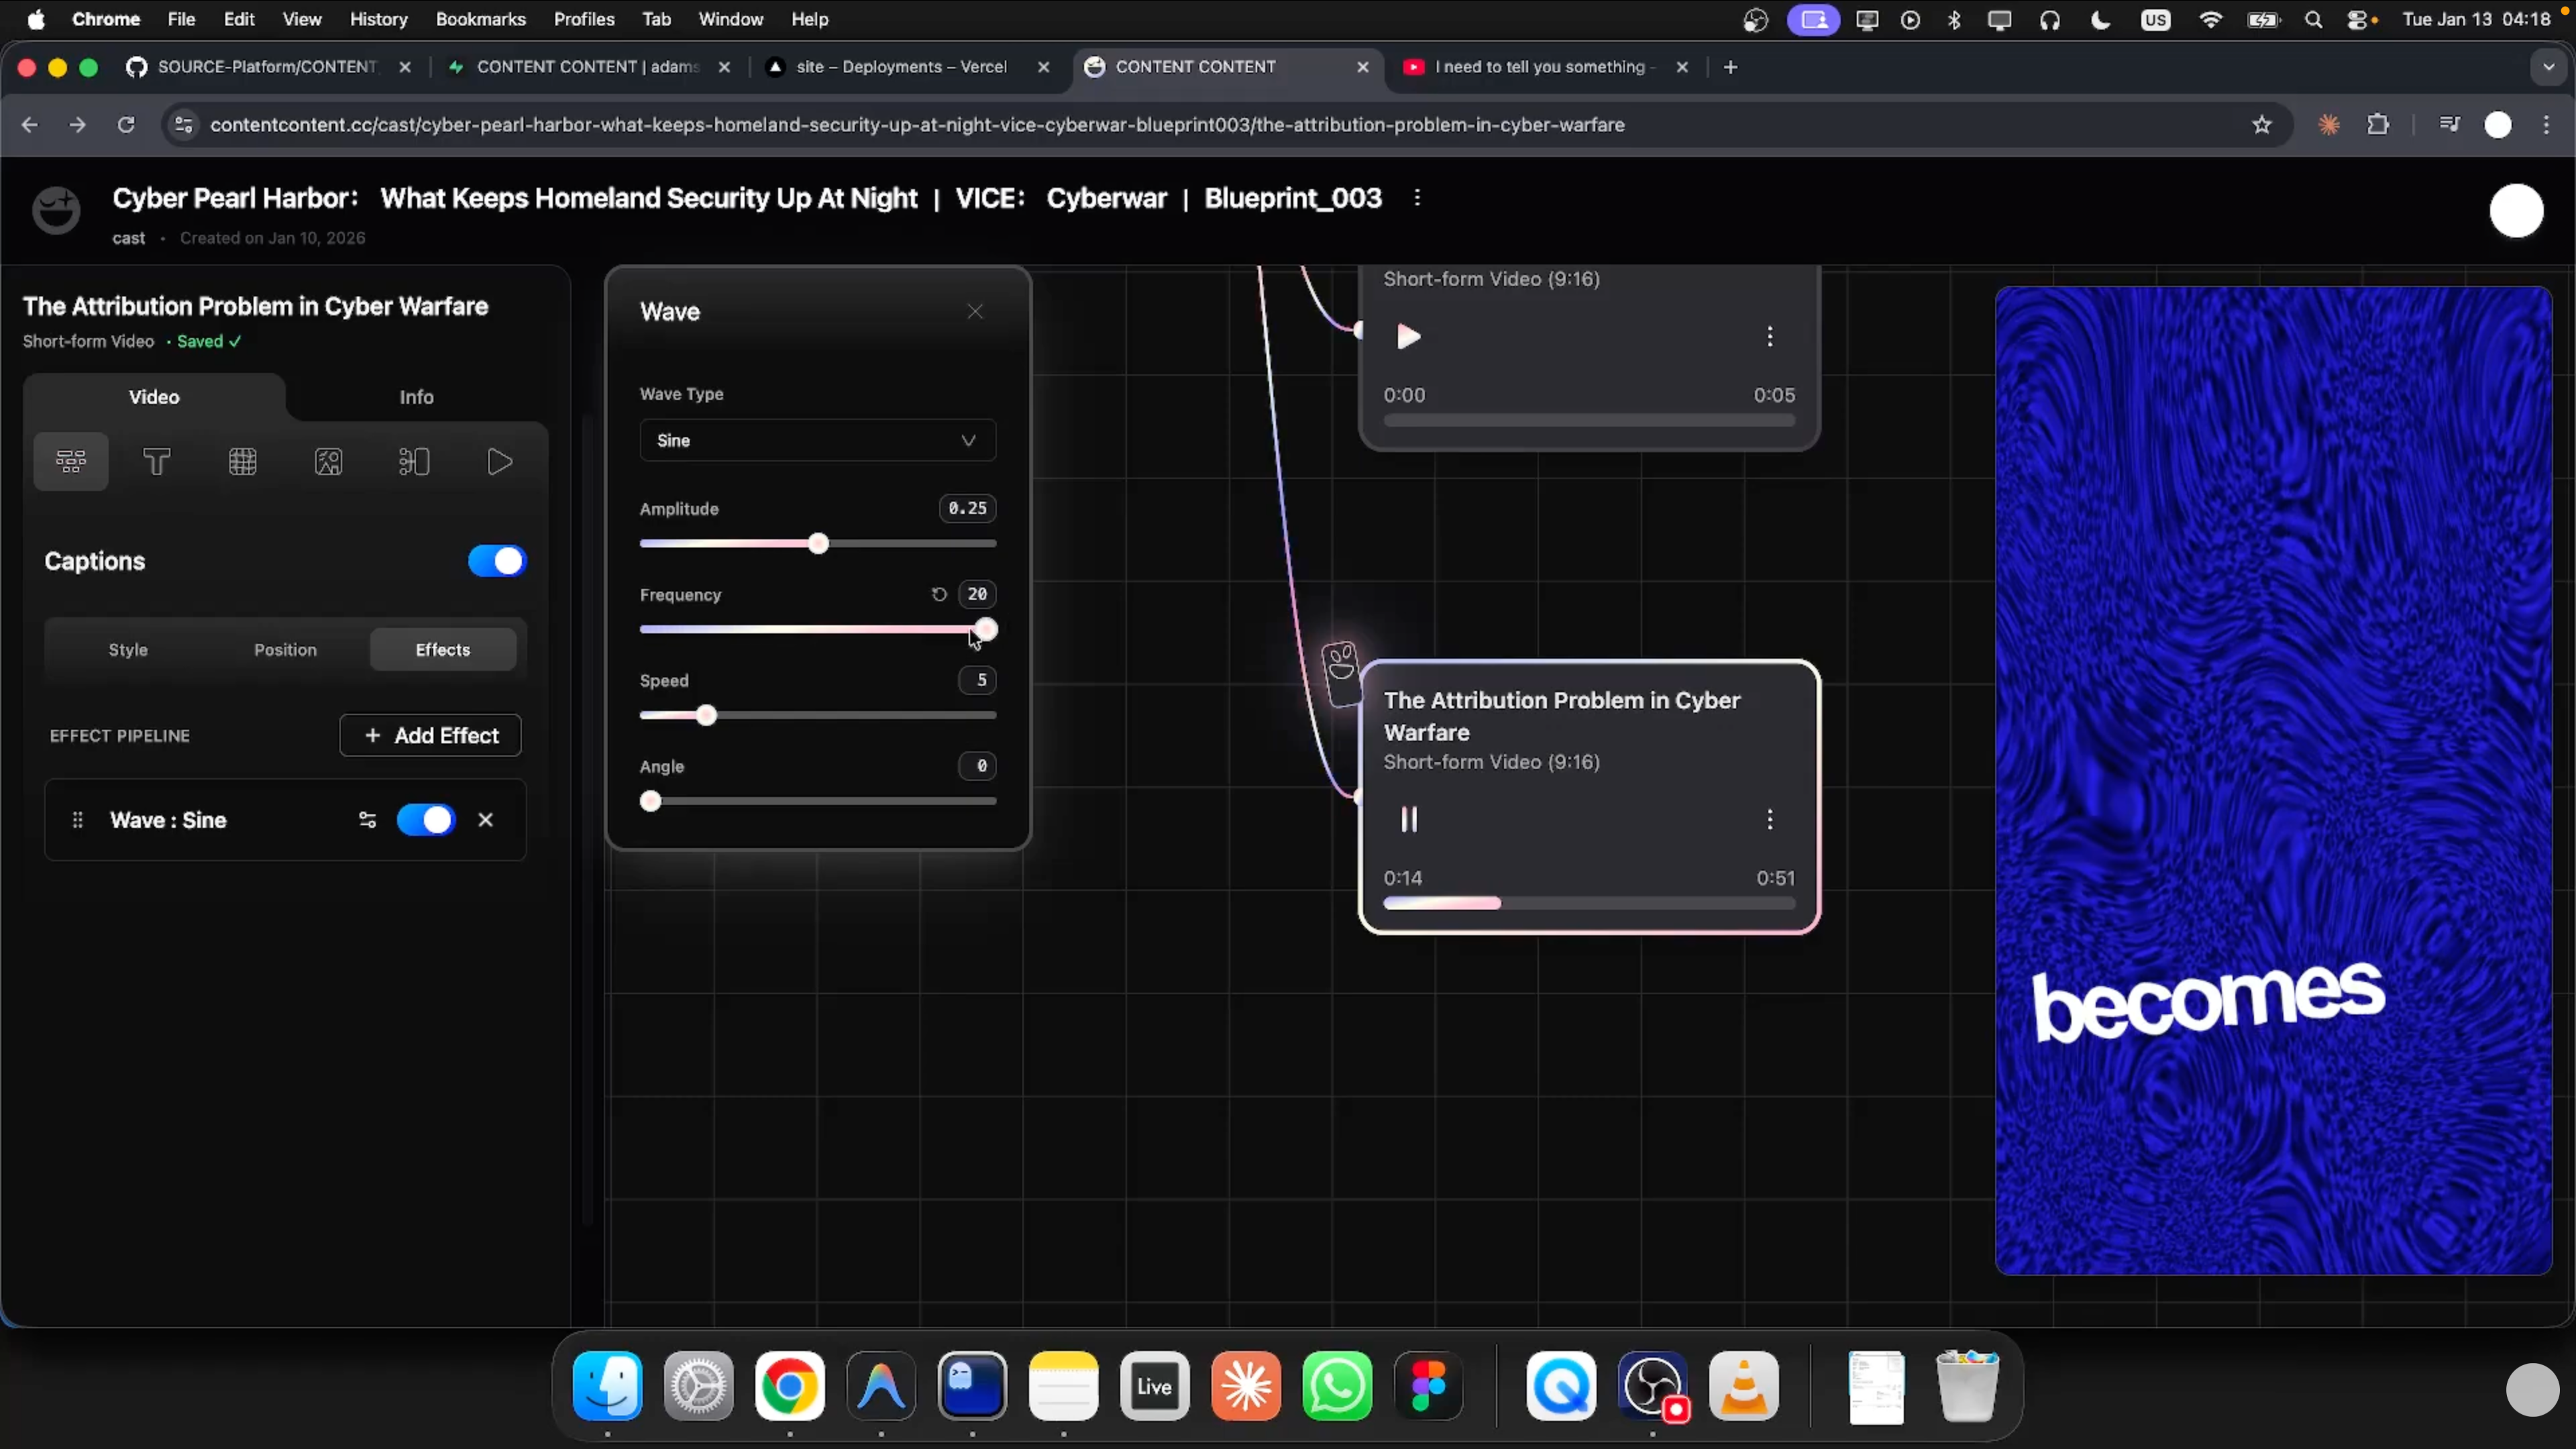The width and height of the screenshot is (2576, 1449).
Task: Expand the Wave Type Sine dropdown
Action: pyautogui.click(x=818, y=440)
